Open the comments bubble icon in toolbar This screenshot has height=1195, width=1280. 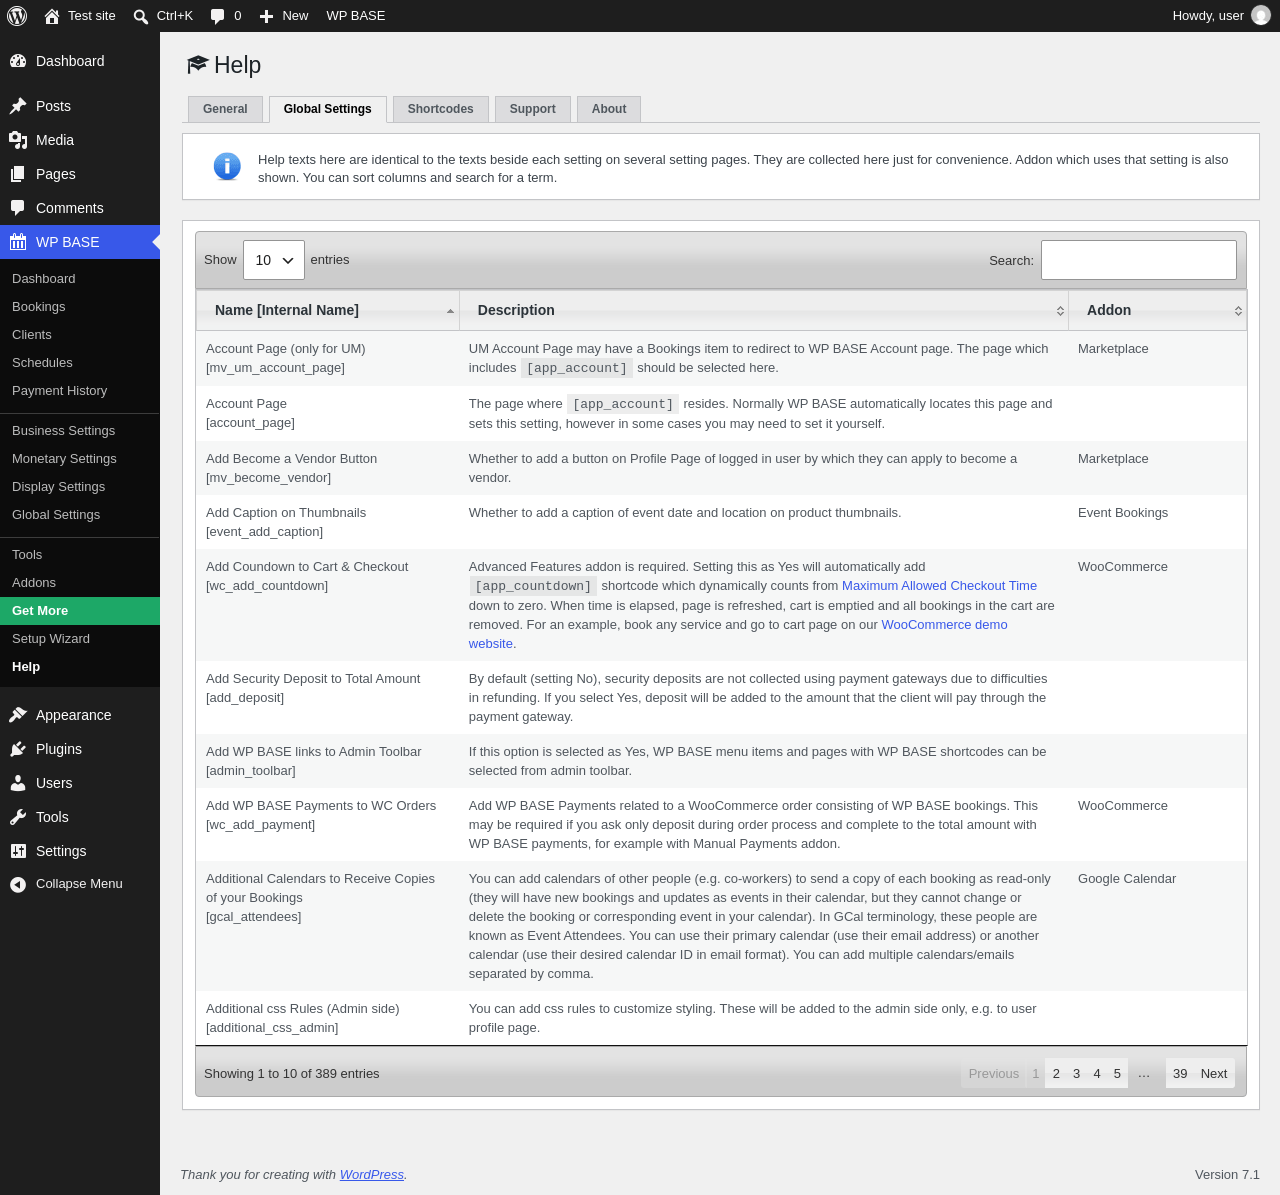click(x=217, y=16)
